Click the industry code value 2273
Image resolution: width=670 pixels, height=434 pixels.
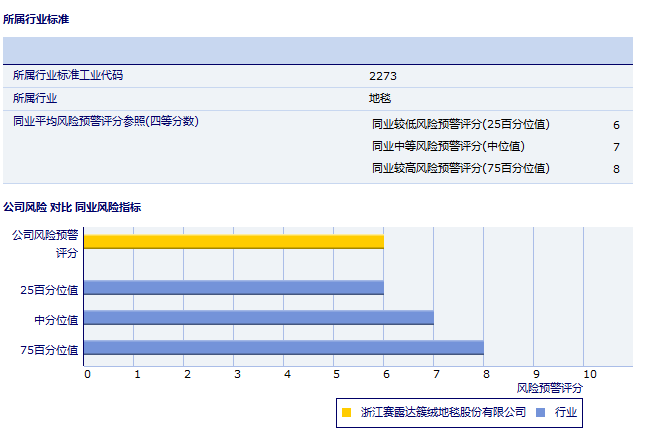tap(383, 76)
